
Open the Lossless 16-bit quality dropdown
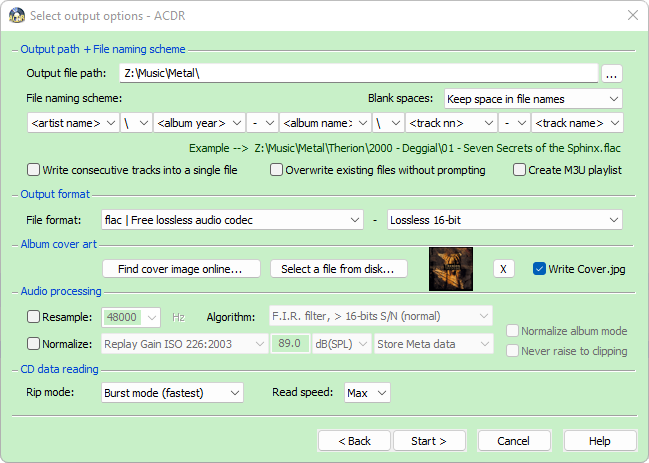505,220
